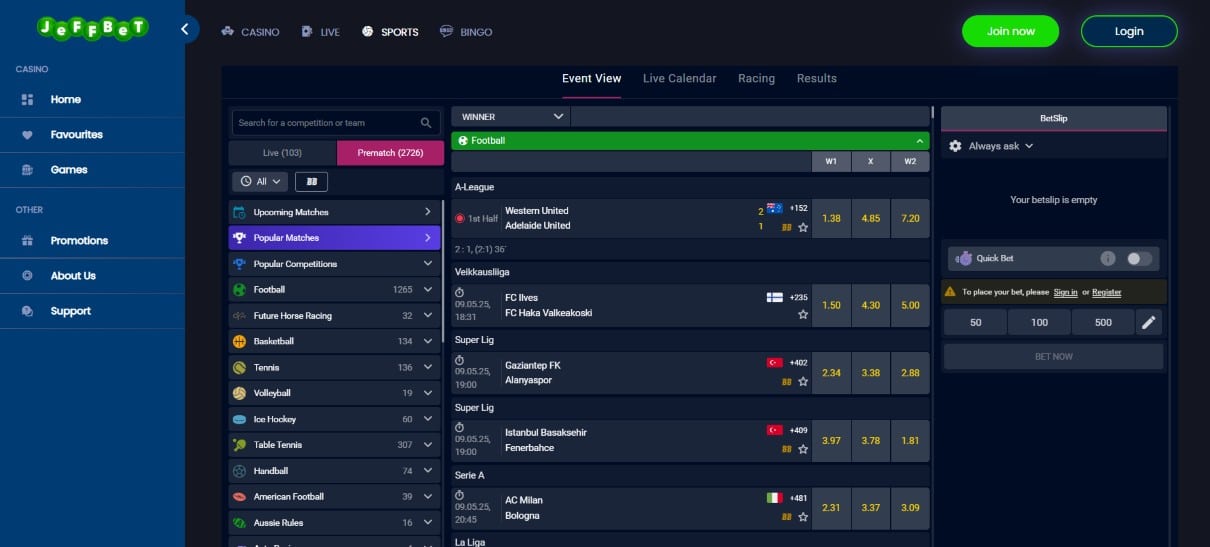Viewport: 1210px width, 547px height.
Task: Click the Tennis ball icon in sports list
Action: pyautogui.click(x=239, y=367)
